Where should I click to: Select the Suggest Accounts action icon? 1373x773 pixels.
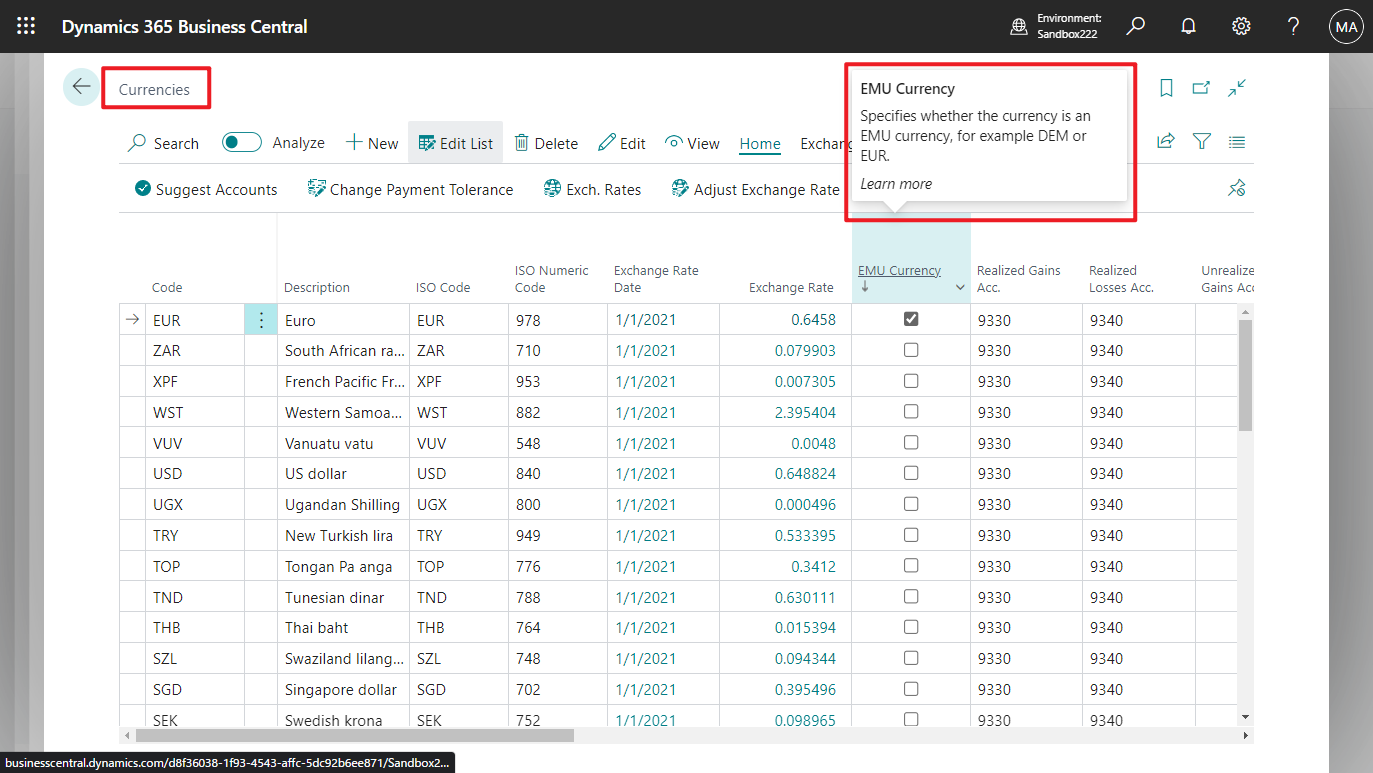tap(143, 189)
